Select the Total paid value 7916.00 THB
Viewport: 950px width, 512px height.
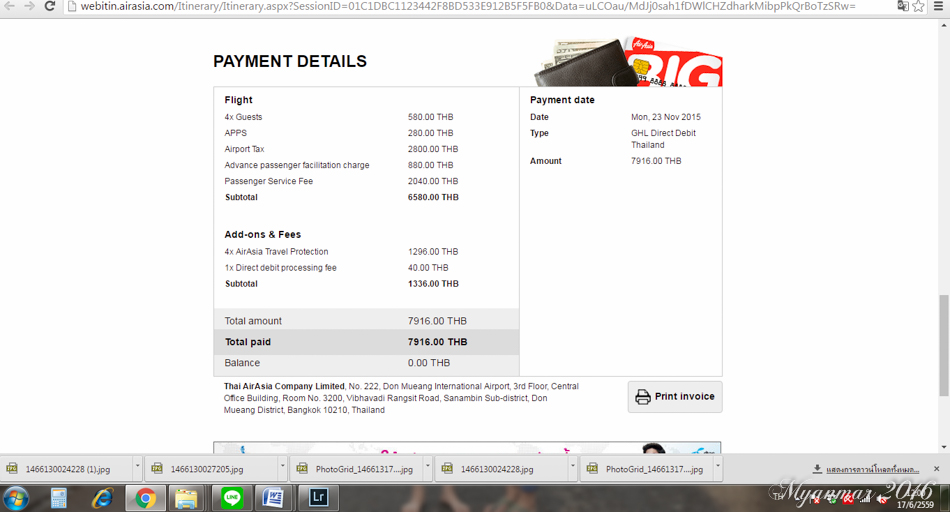pyautogui.click(x=437, y=342)
